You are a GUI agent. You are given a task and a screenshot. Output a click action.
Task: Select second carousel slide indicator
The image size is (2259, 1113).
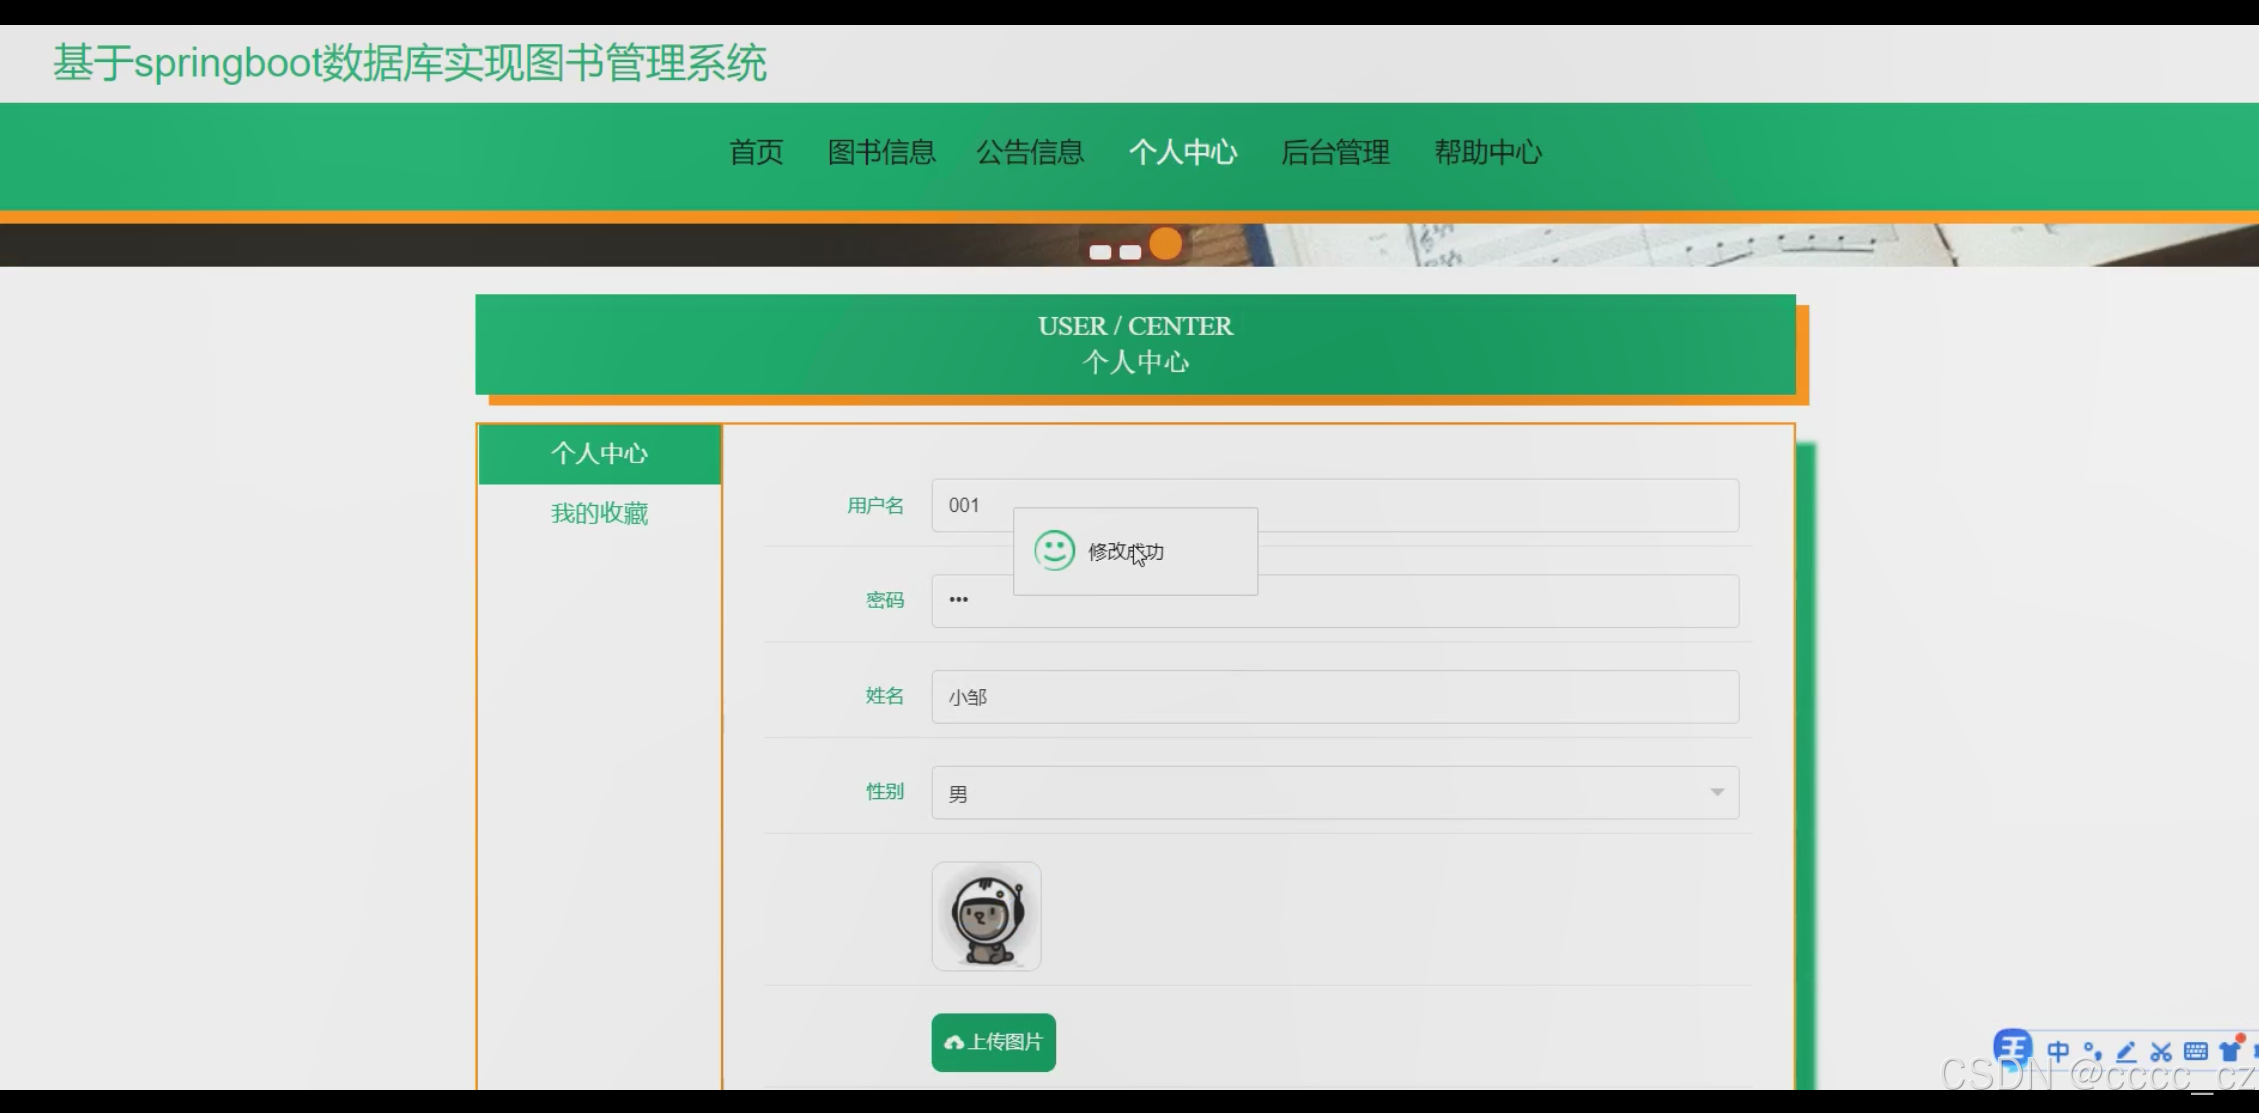(1130, 252)
